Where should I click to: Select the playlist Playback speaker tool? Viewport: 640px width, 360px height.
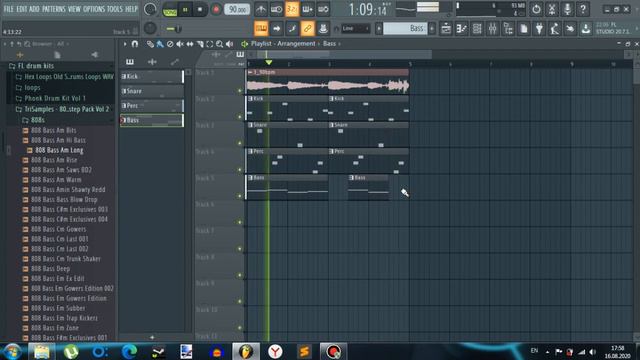click(x=229, y=44)
